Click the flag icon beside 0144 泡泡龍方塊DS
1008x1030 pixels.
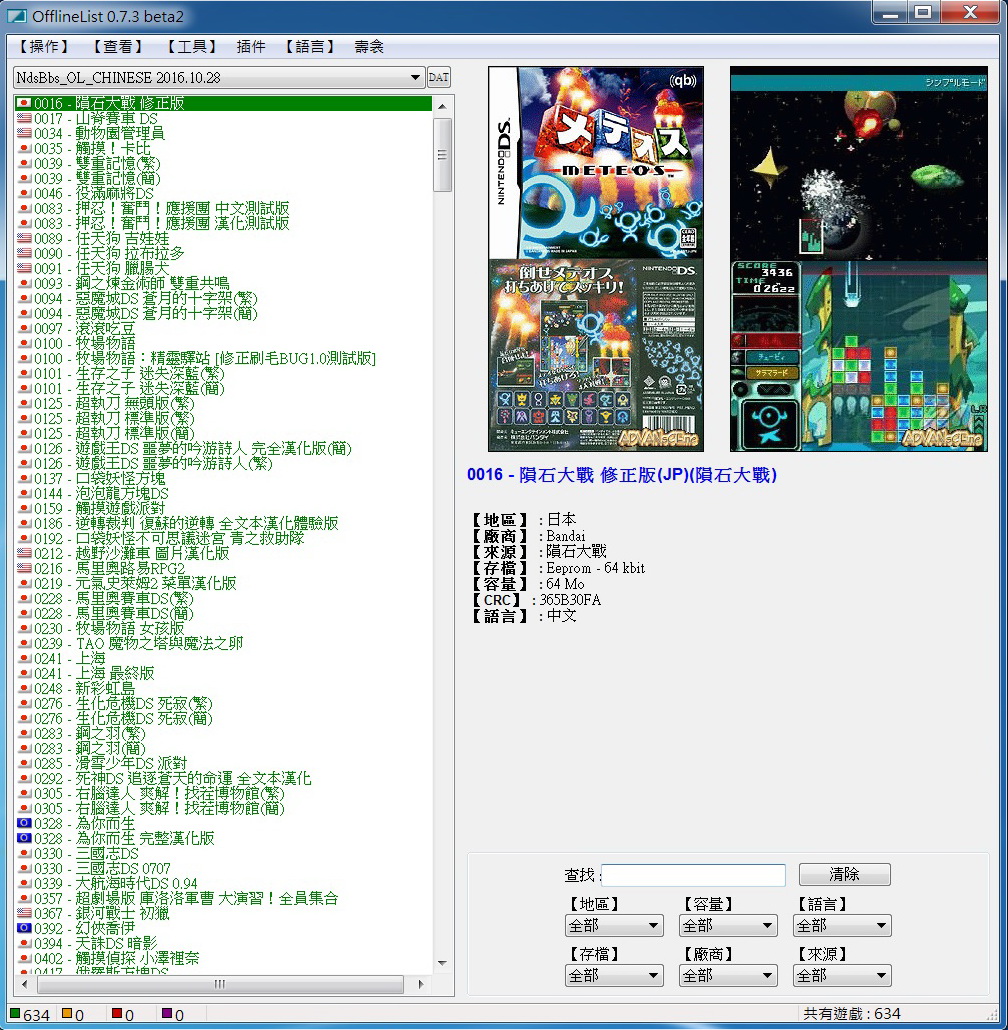point(24,493)
